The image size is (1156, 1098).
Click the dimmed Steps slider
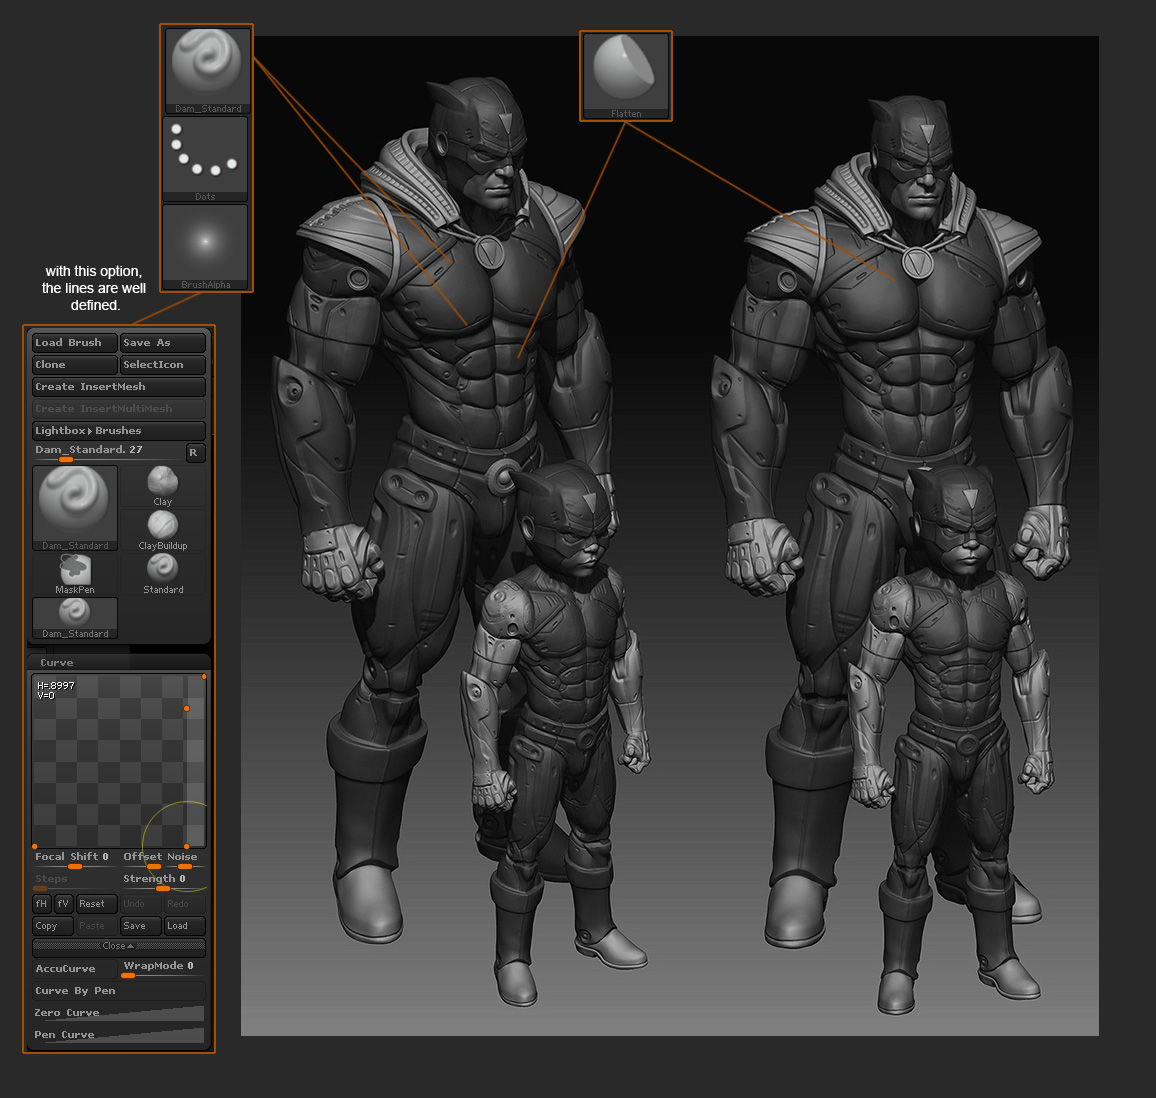coord(74,881)
